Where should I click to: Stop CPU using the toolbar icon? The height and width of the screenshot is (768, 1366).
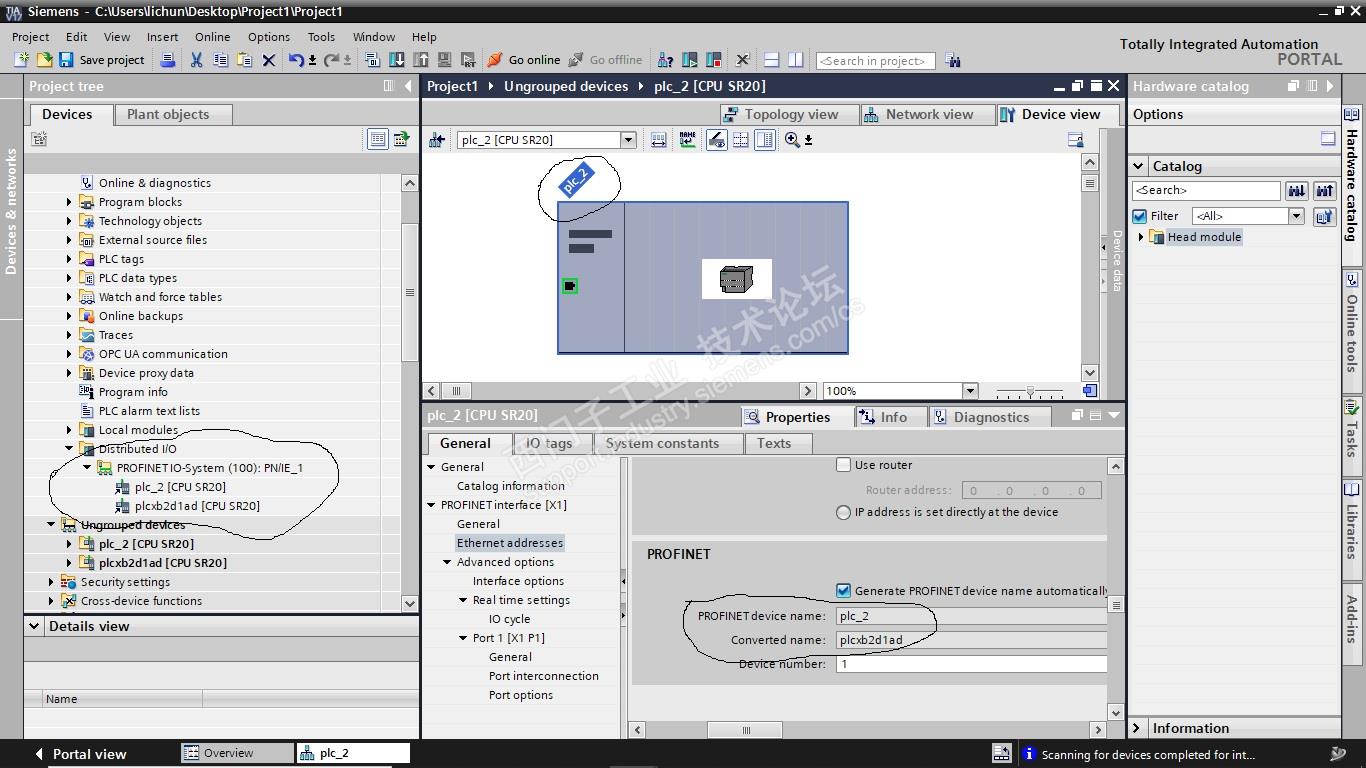point(713,60)
